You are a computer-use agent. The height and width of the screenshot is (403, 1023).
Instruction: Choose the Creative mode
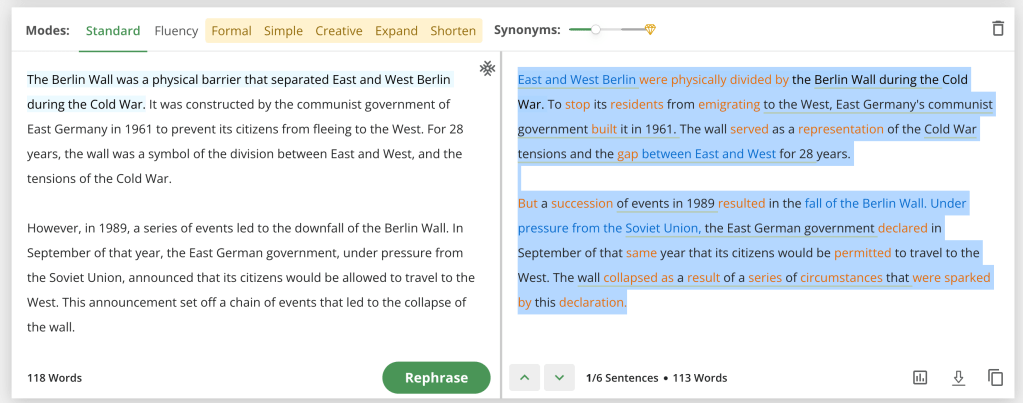click(x=339, y=30)
